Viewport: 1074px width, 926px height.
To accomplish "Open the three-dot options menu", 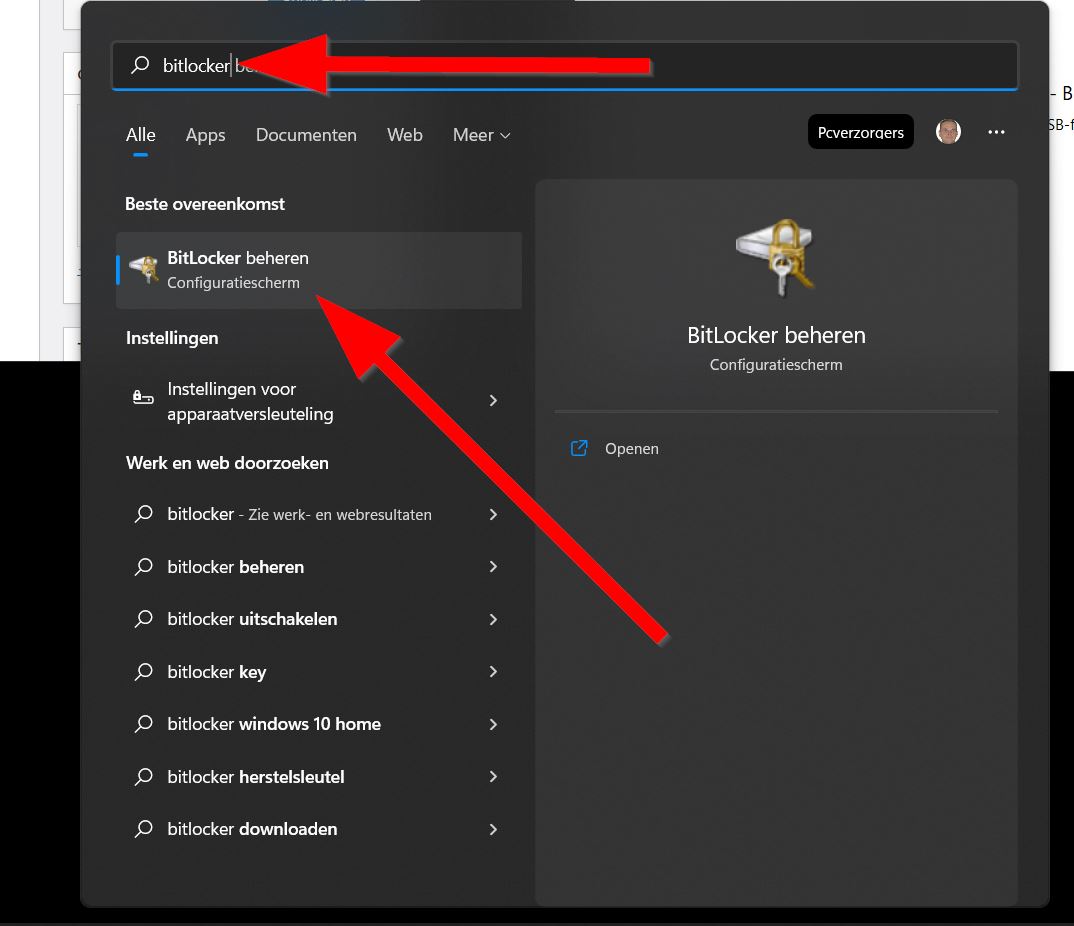I will pos(996,132).
